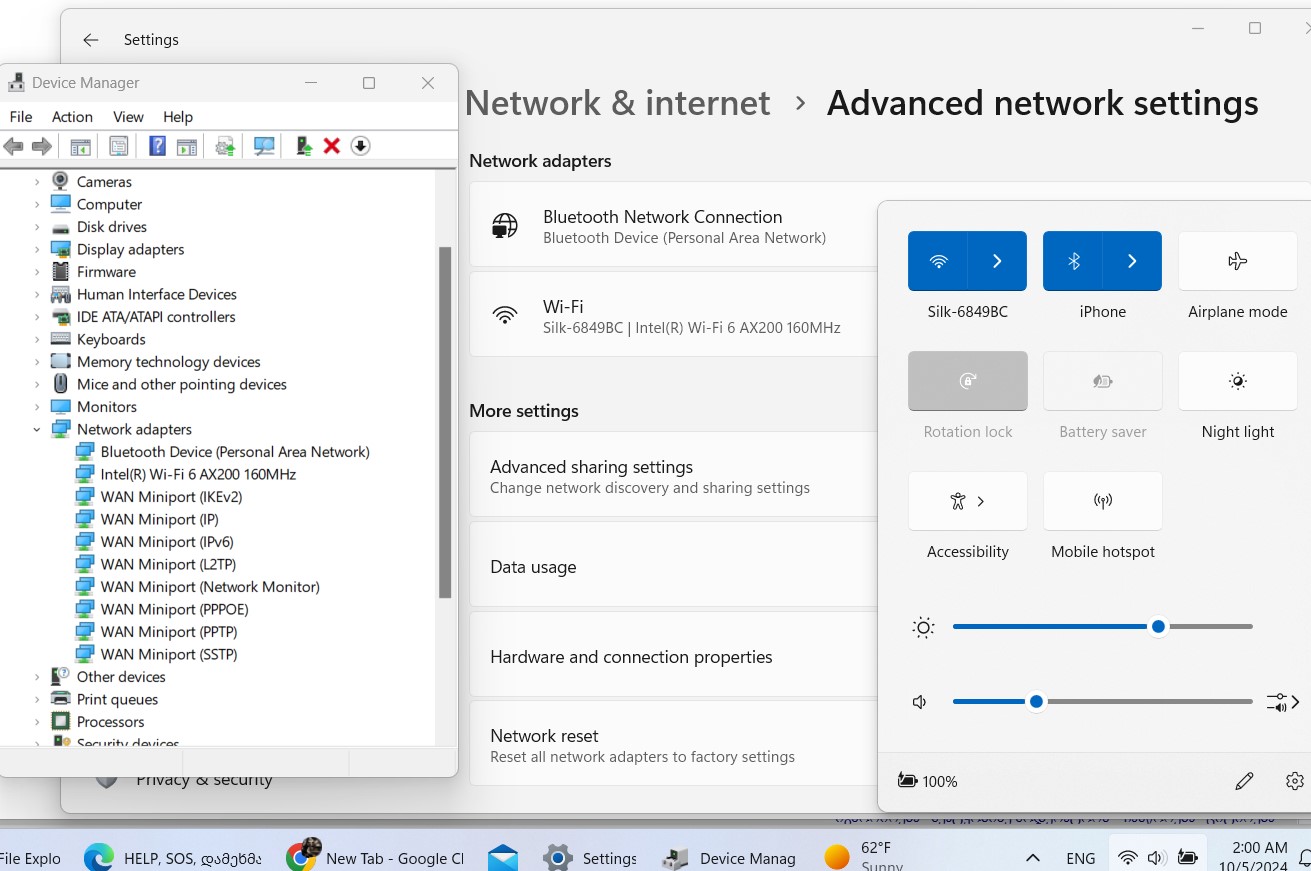
Task: Open the Edit quick settings pencil icon
Action: 1244,781
